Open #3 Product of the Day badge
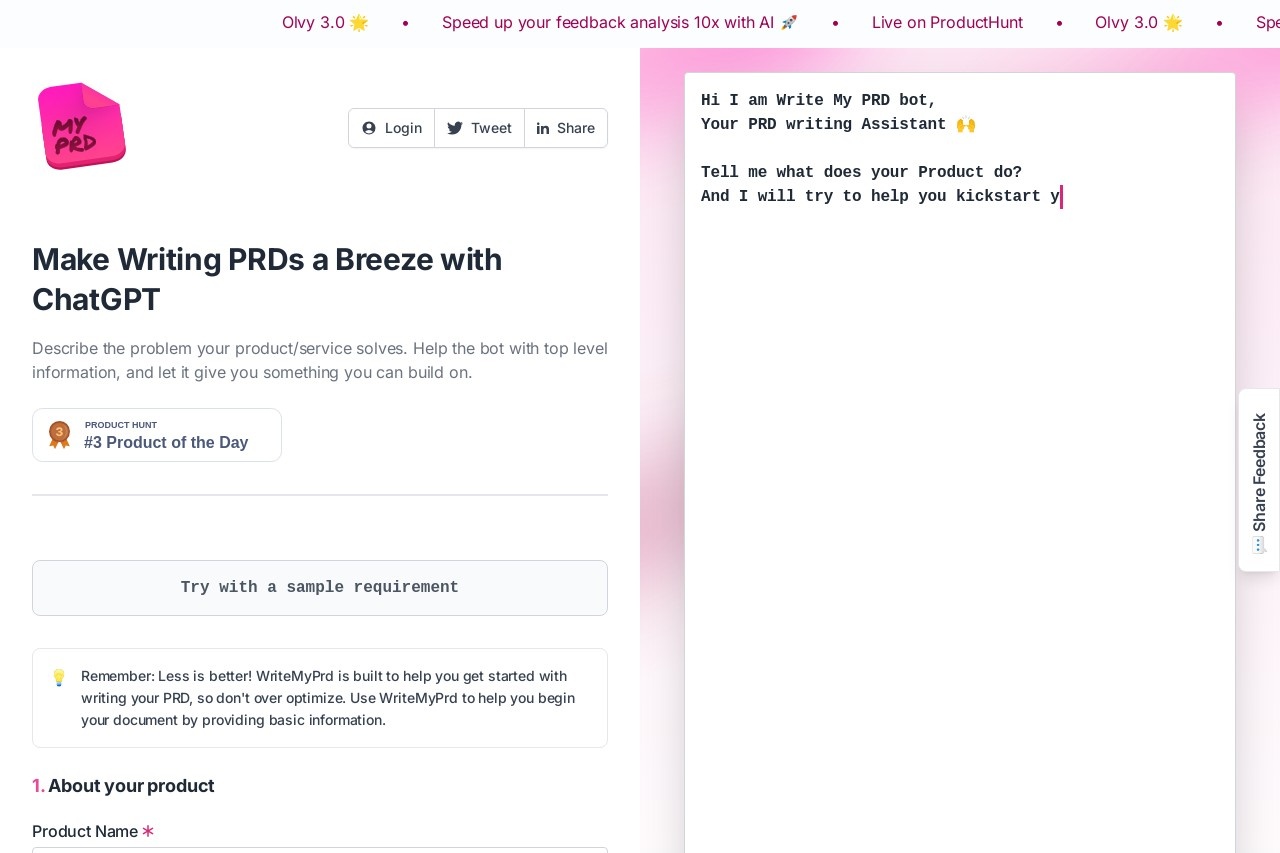The width and height of the screenshot is (1280, 853). (157, 435)
